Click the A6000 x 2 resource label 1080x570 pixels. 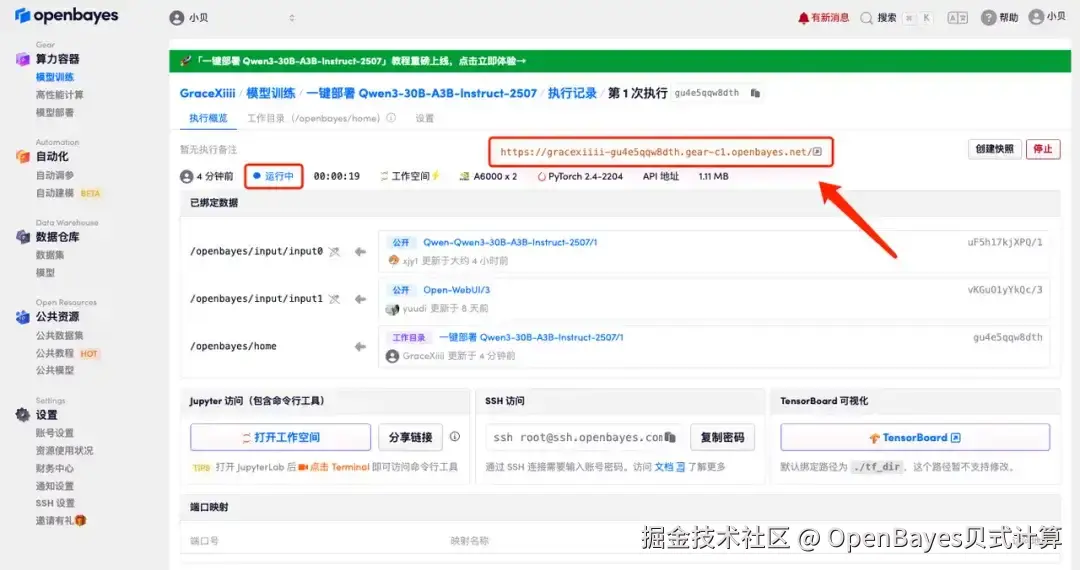pyautogui.click(x=488, y=176)
